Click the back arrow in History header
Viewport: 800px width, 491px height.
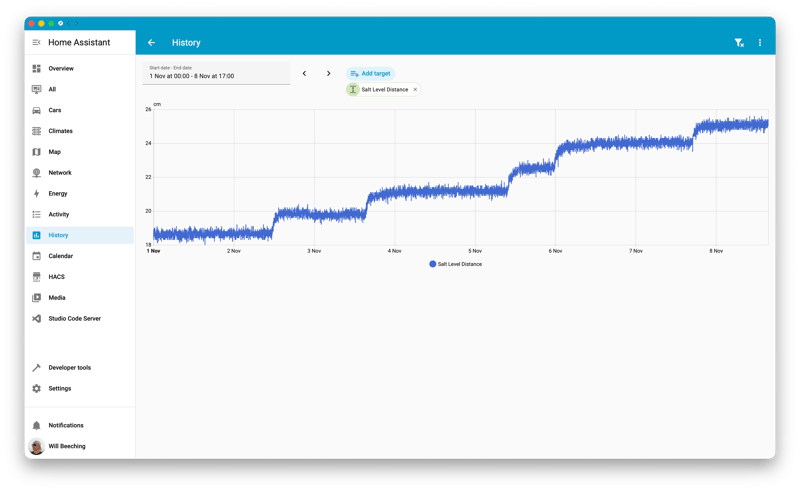[151, 43]
